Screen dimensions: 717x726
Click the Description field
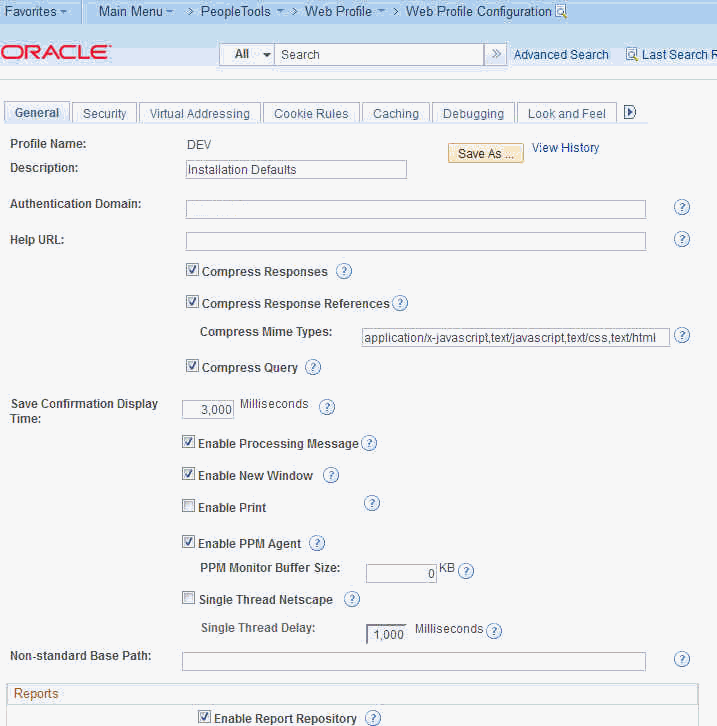click(x=296, y=169)
